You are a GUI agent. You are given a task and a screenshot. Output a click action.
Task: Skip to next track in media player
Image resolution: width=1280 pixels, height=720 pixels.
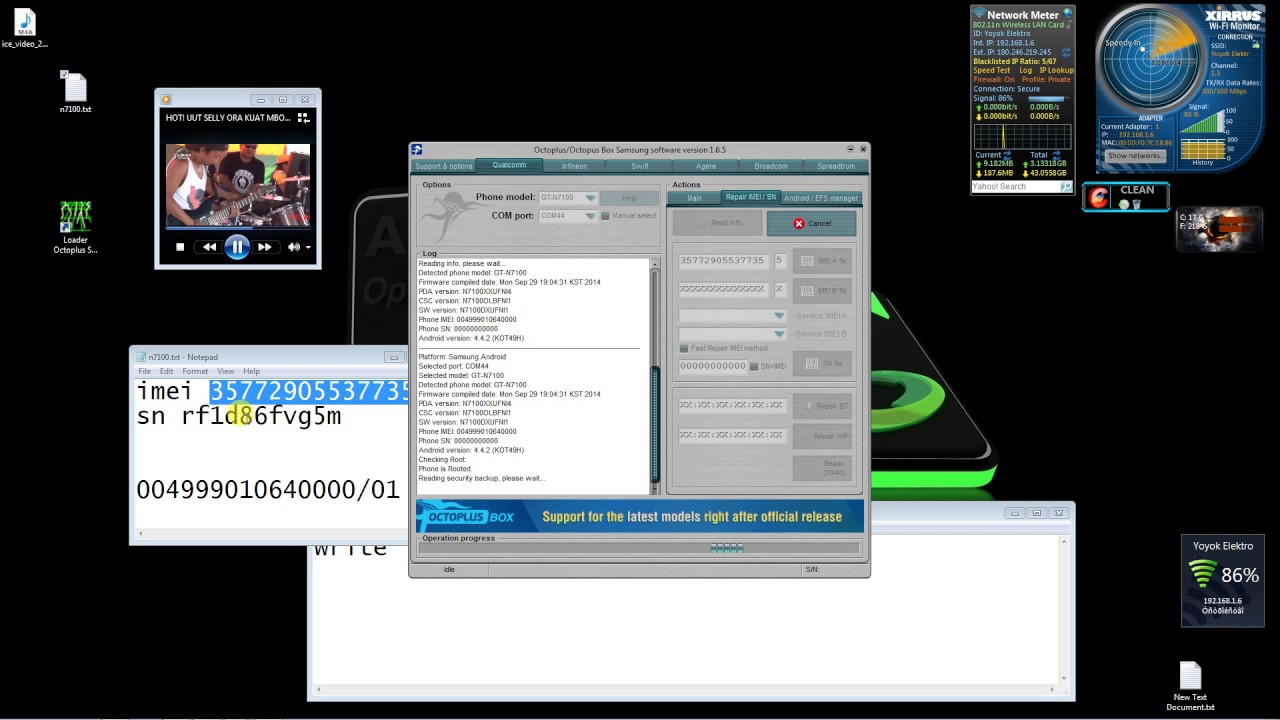265,247
